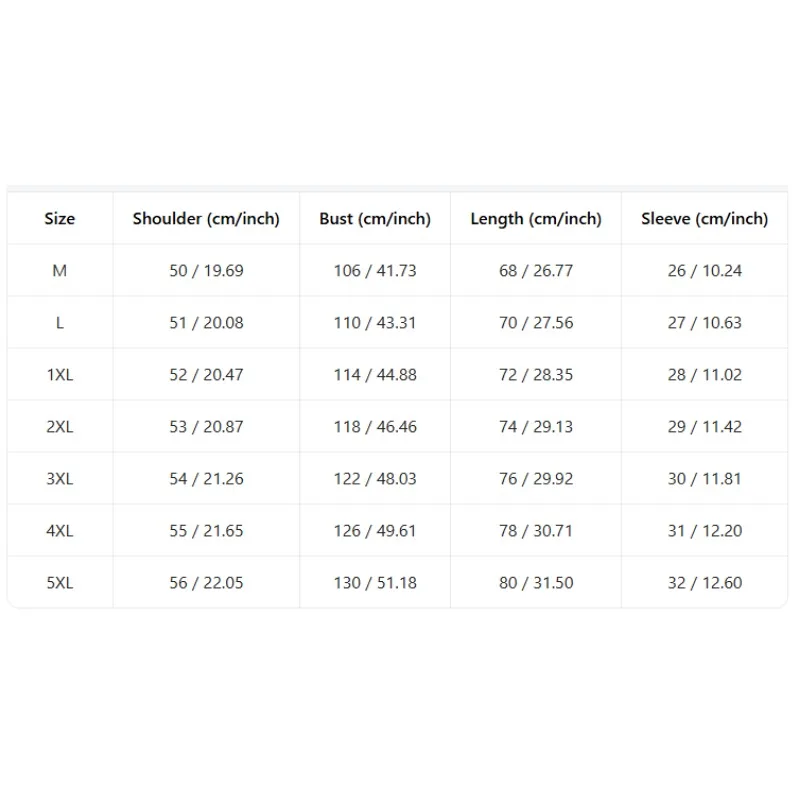Click the Sleeve (cm/inch) header
The image size is (800, 800).
pyautogui.click(x=705, y=219)
